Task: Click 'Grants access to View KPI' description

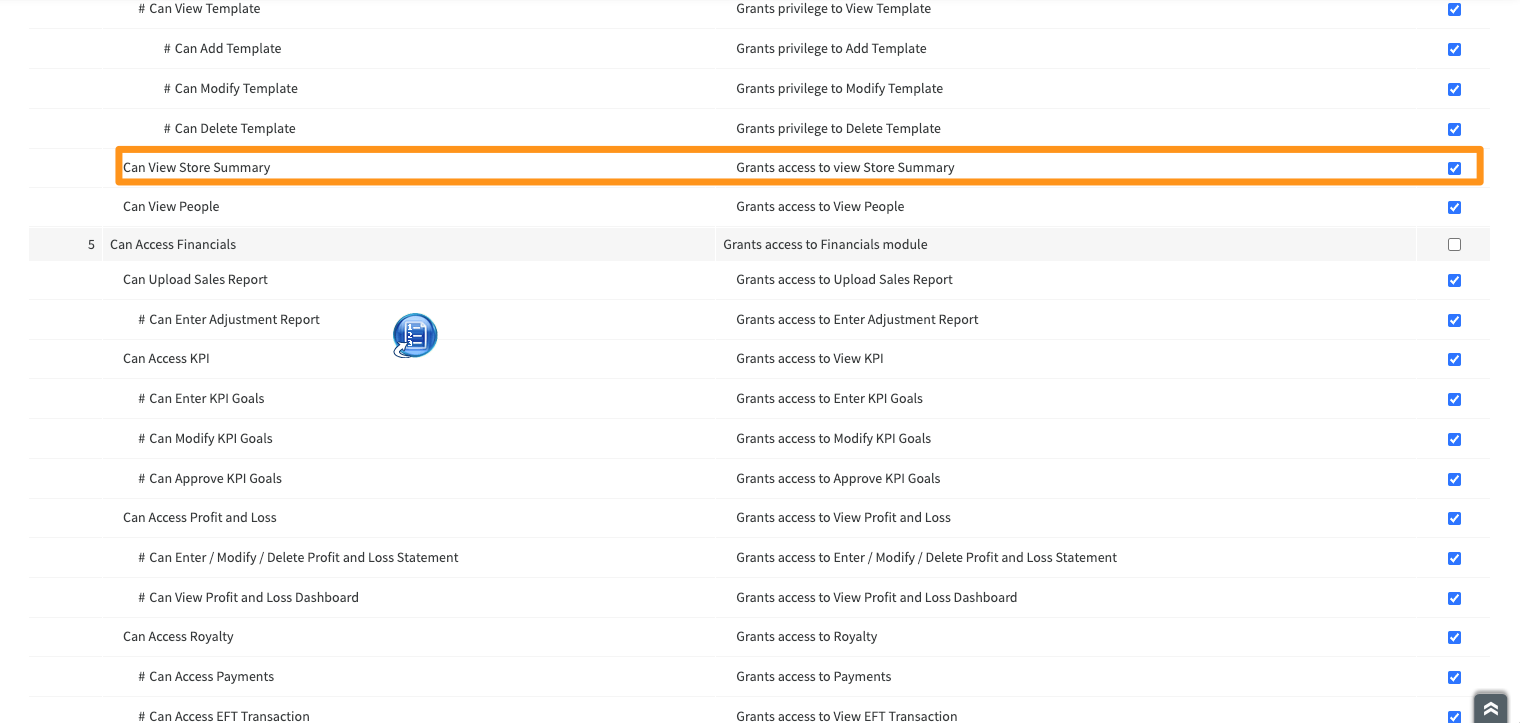Action: point(810,358)
